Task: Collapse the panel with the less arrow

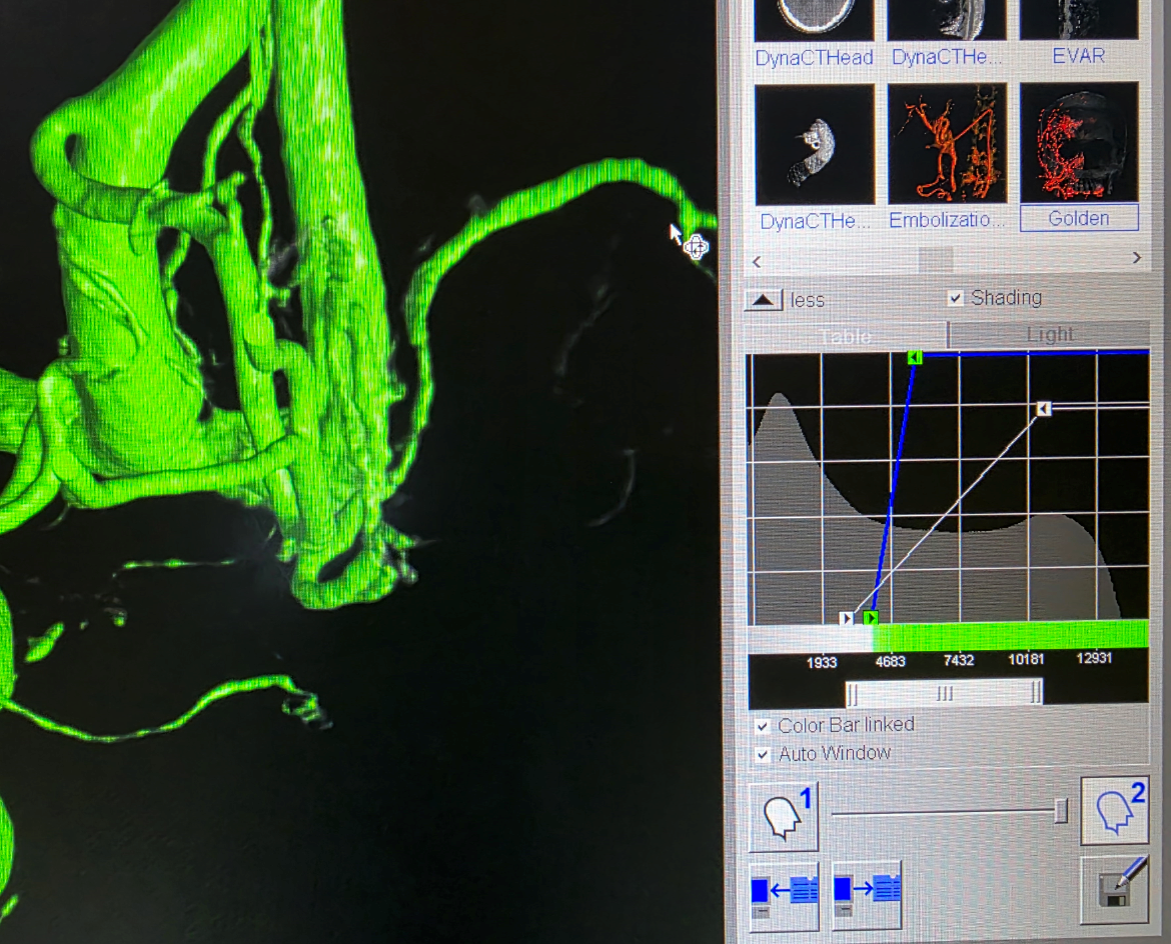Action: [762, 300]
